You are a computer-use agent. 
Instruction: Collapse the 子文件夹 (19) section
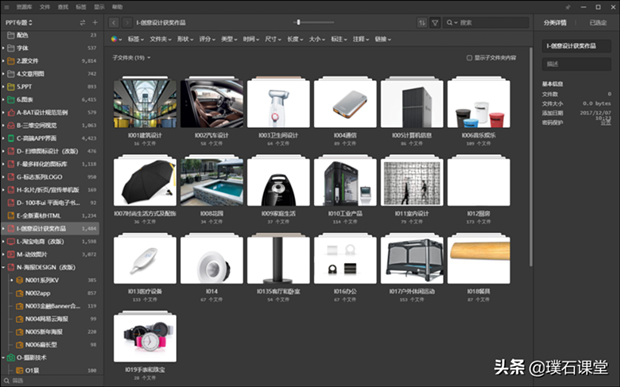131,58
